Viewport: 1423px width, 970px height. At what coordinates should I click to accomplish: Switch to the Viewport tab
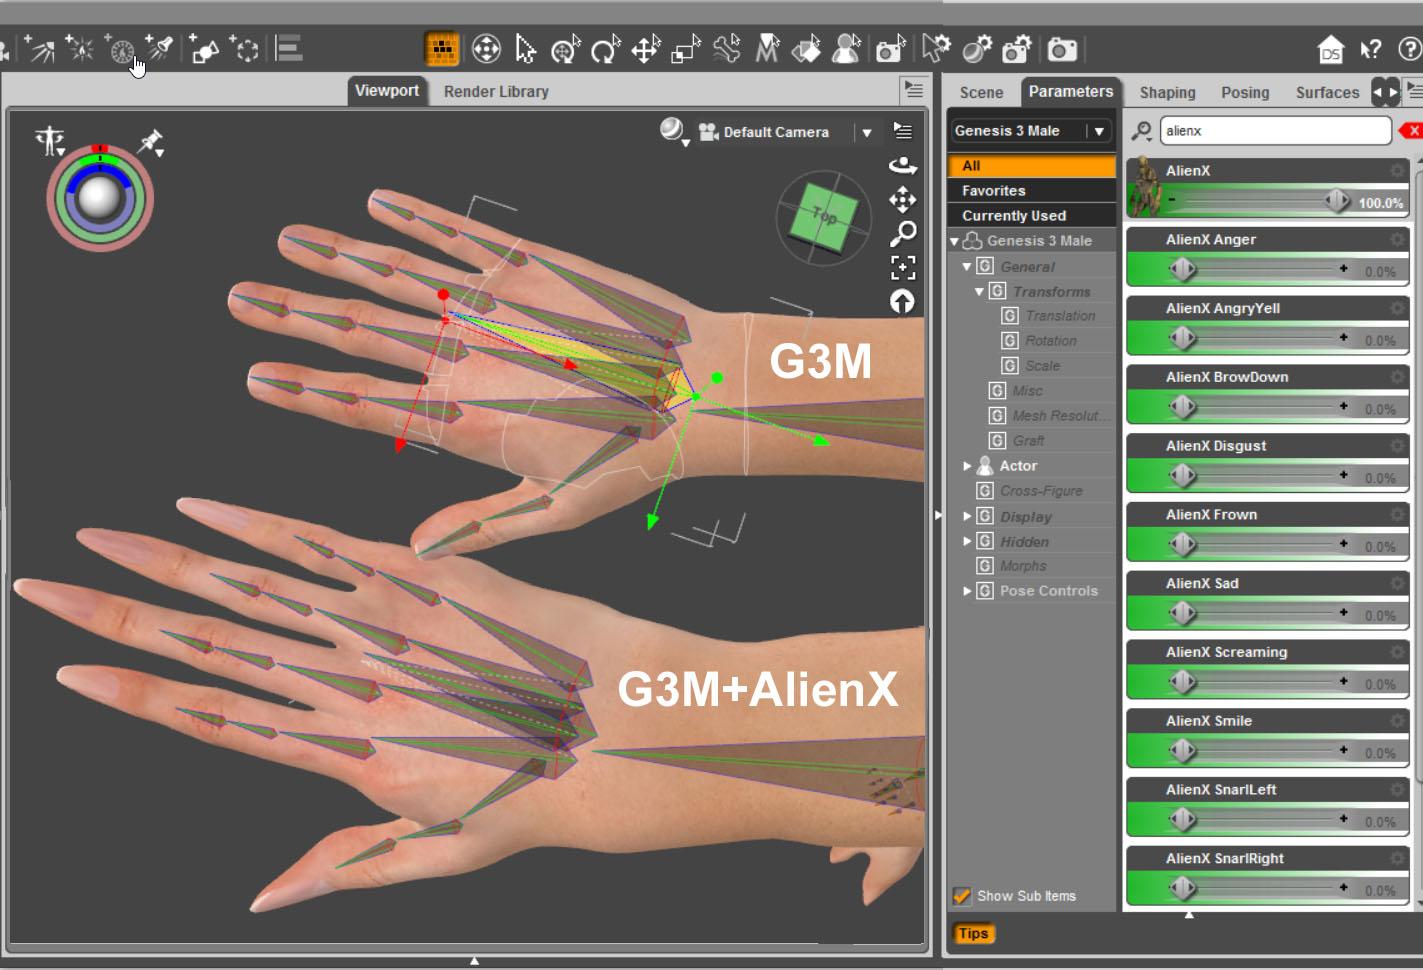click(387, 91)
